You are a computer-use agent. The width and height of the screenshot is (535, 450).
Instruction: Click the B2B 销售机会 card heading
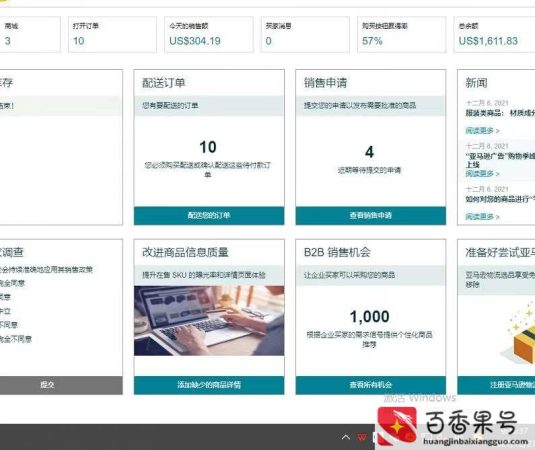pyautogui.click(x=337, y=252)
